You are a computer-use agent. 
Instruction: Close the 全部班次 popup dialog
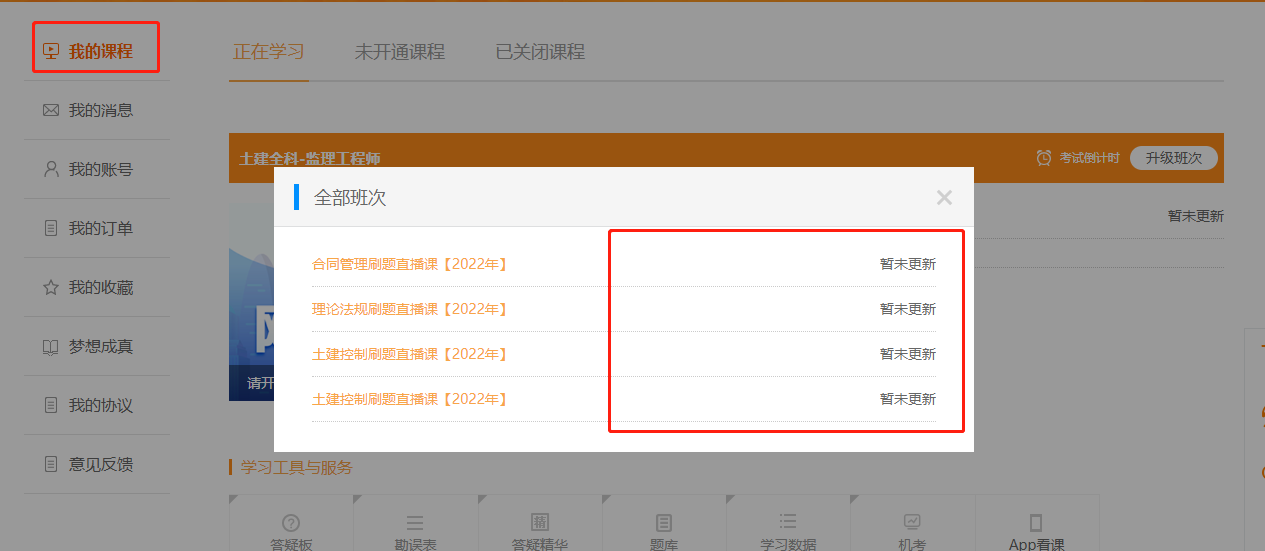point(944,198)
